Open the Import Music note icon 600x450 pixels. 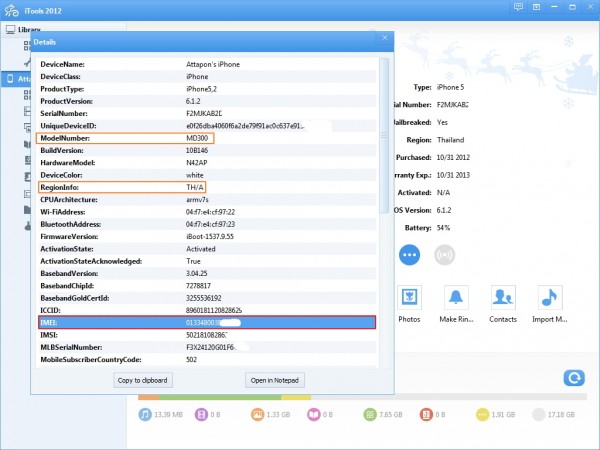(550, 297)
